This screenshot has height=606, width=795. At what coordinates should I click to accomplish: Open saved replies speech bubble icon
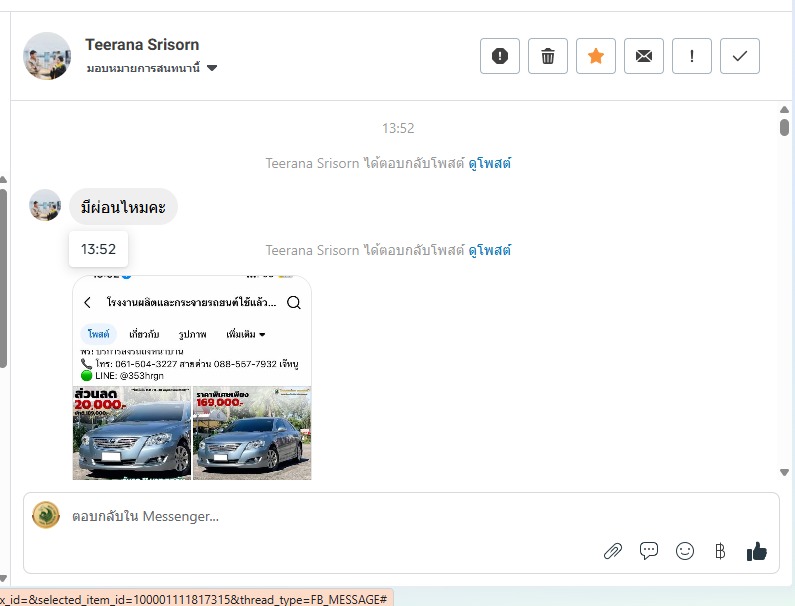click(x=648, y=551)
